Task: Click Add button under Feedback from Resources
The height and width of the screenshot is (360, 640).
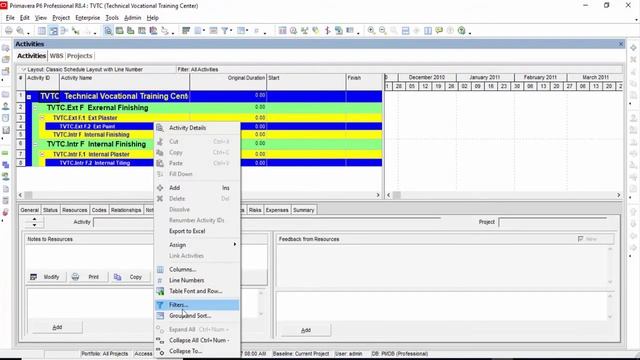Action: click(x=306, y=330)
